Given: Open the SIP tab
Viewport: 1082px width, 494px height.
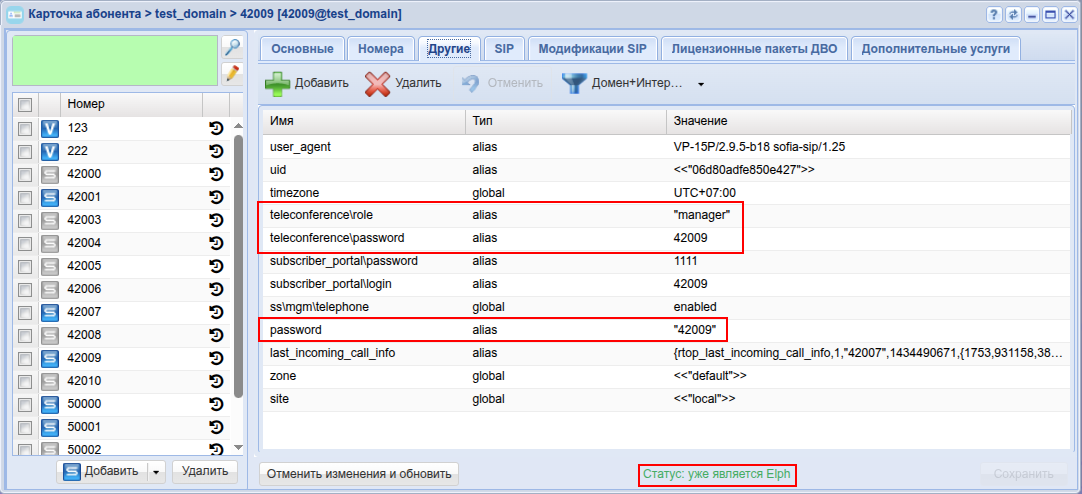Looking at the screenshot, I should click(x=504, y=49).
